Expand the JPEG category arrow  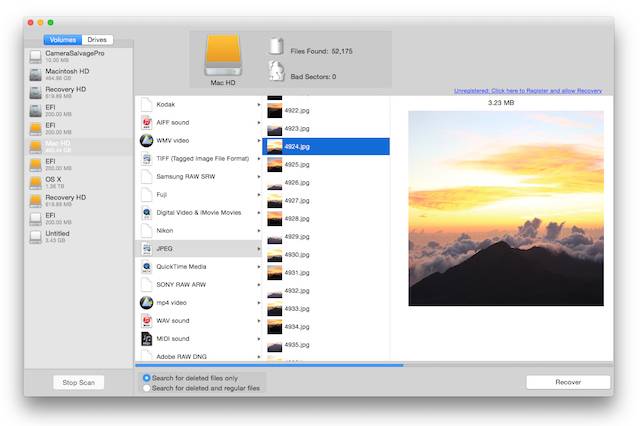coord(258,249)
